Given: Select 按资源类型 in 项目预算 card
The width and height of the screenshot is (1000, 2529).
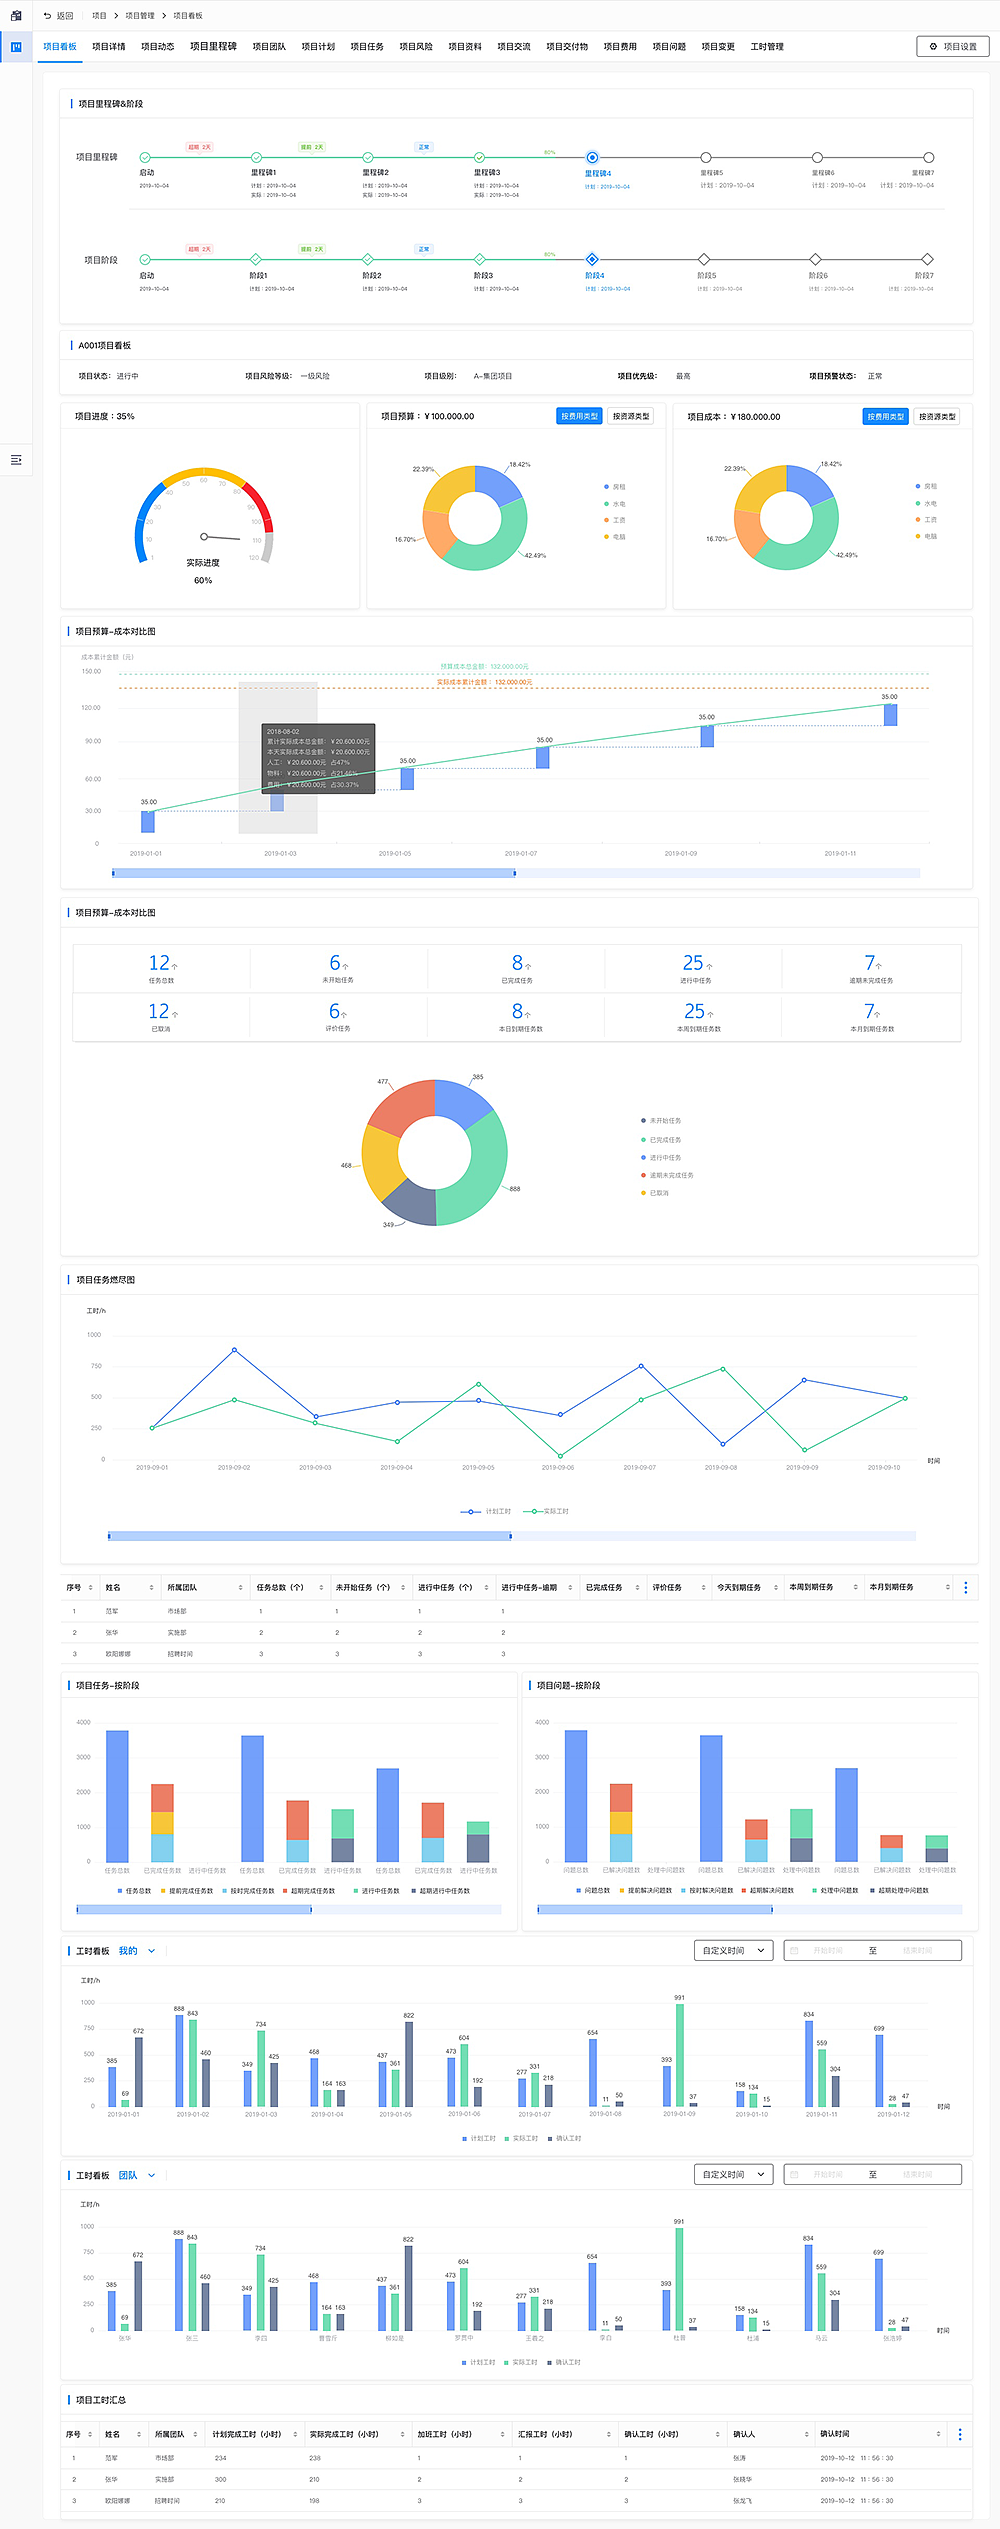Looking at the screenshot, I should (631, 417).
